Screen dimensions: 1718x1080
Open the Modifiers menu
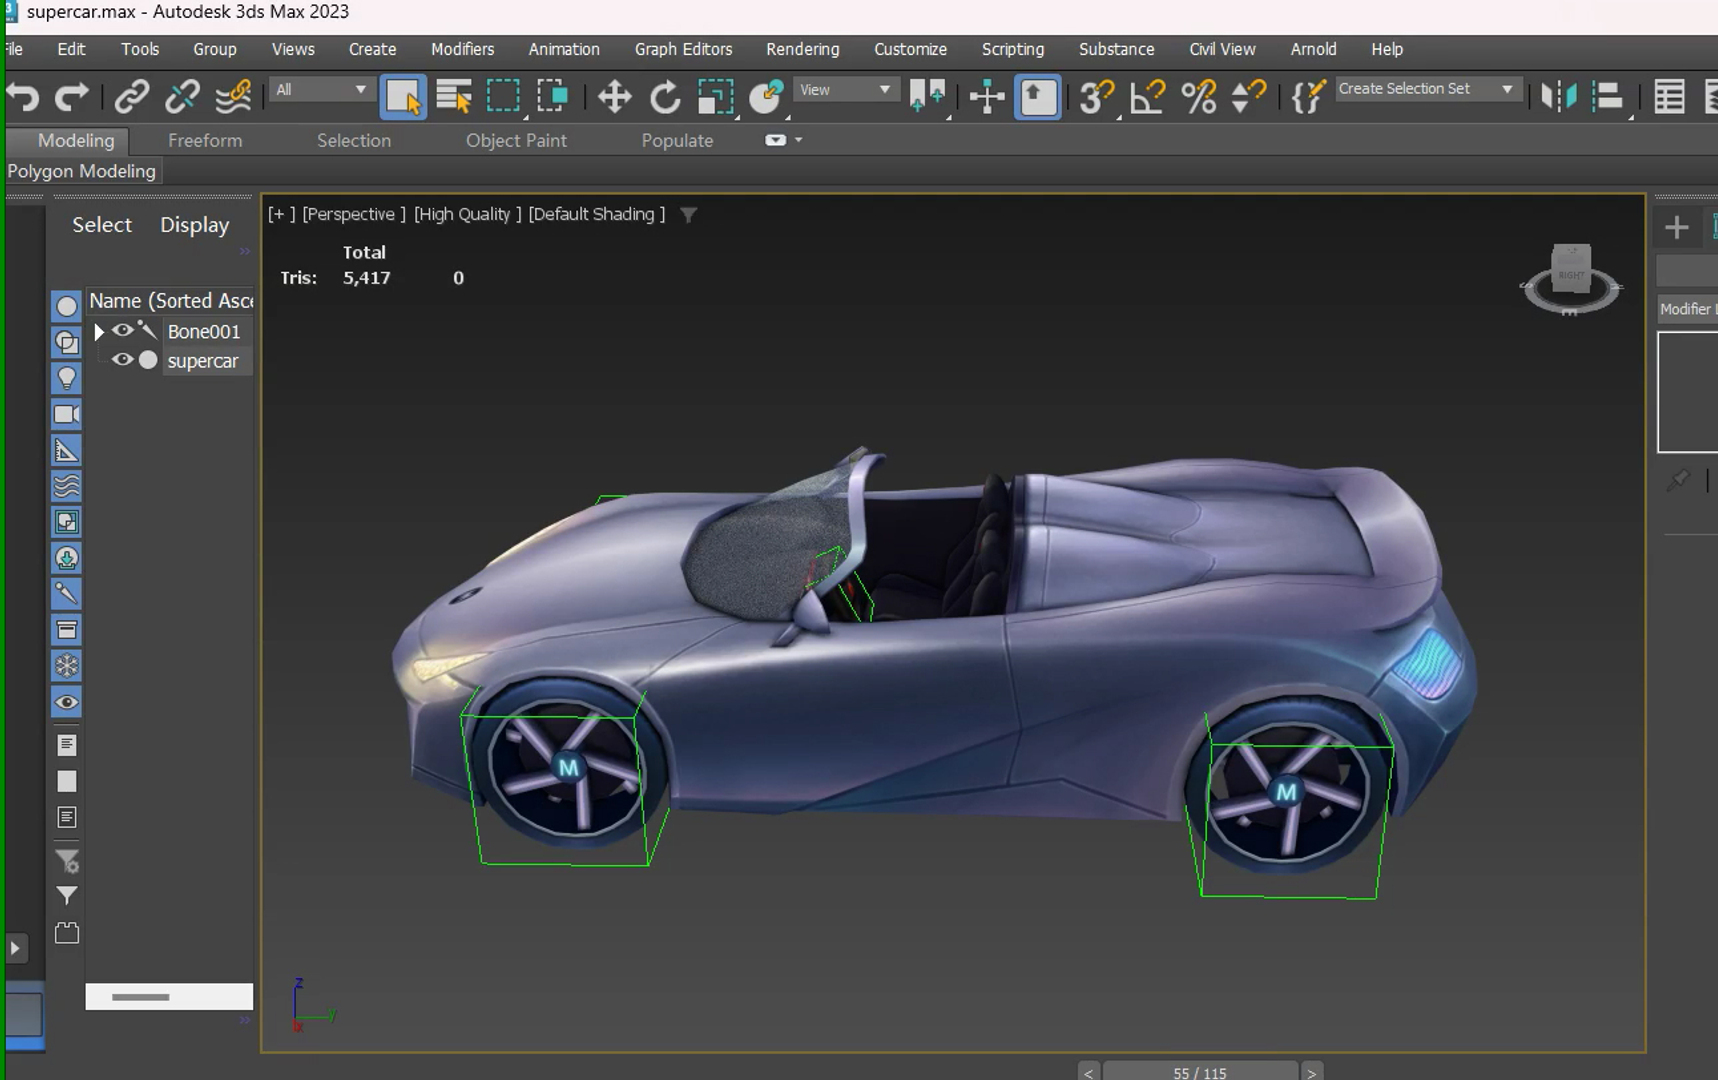pos(462,49)
